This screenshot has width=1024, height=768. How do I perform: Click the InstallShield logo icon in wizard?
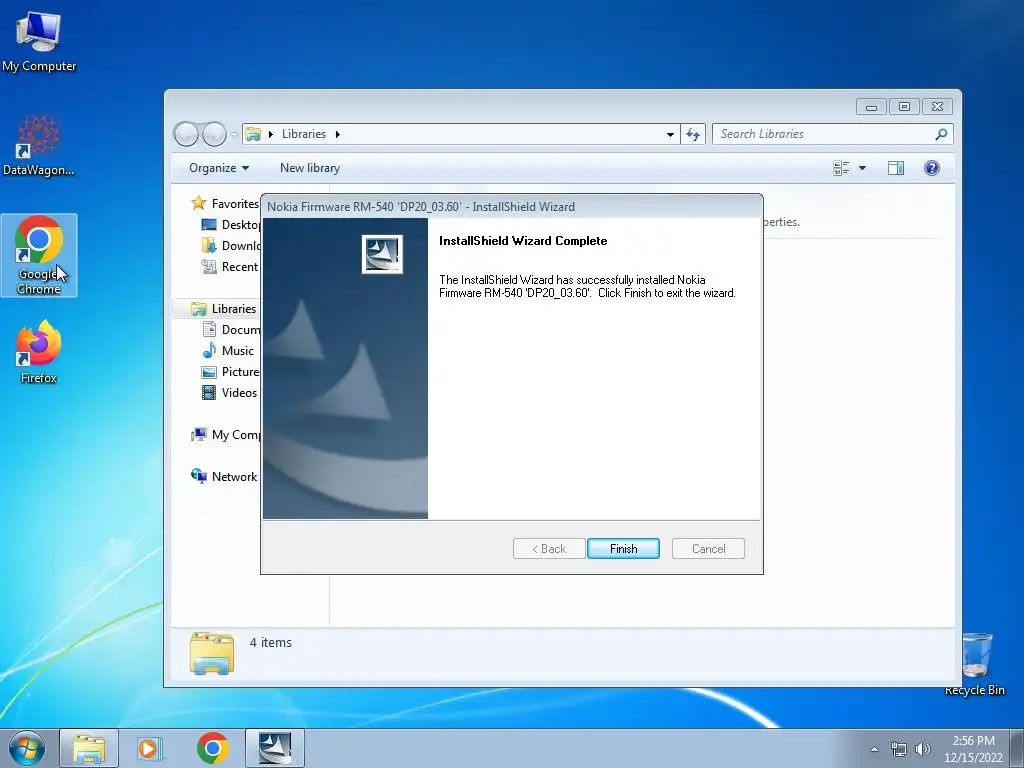coord(382,254)
